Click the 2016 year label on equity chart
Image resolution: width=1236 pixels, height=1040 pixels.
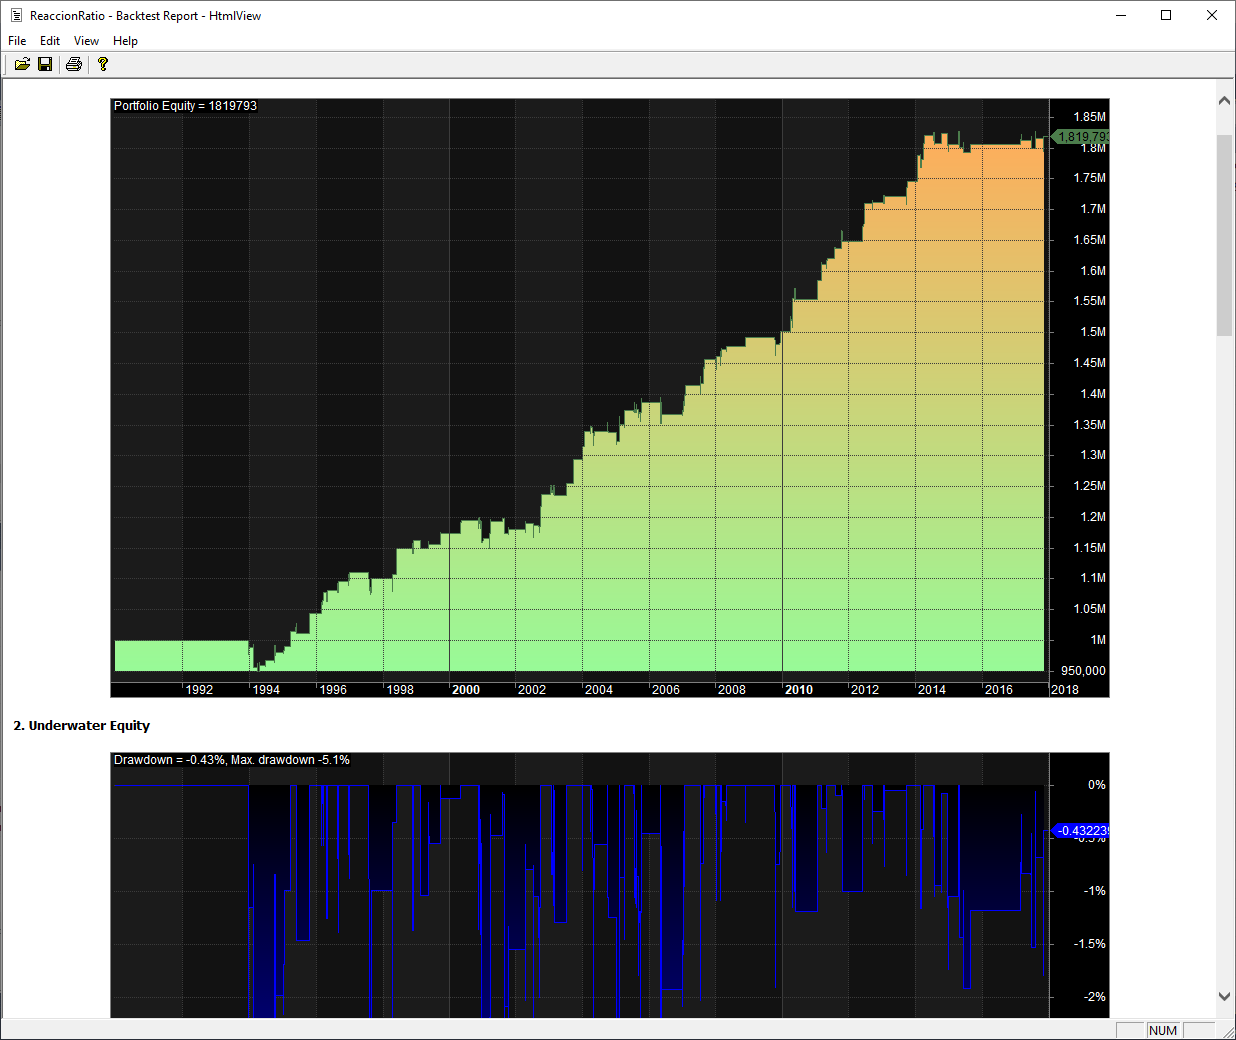(x=999, y=690)
